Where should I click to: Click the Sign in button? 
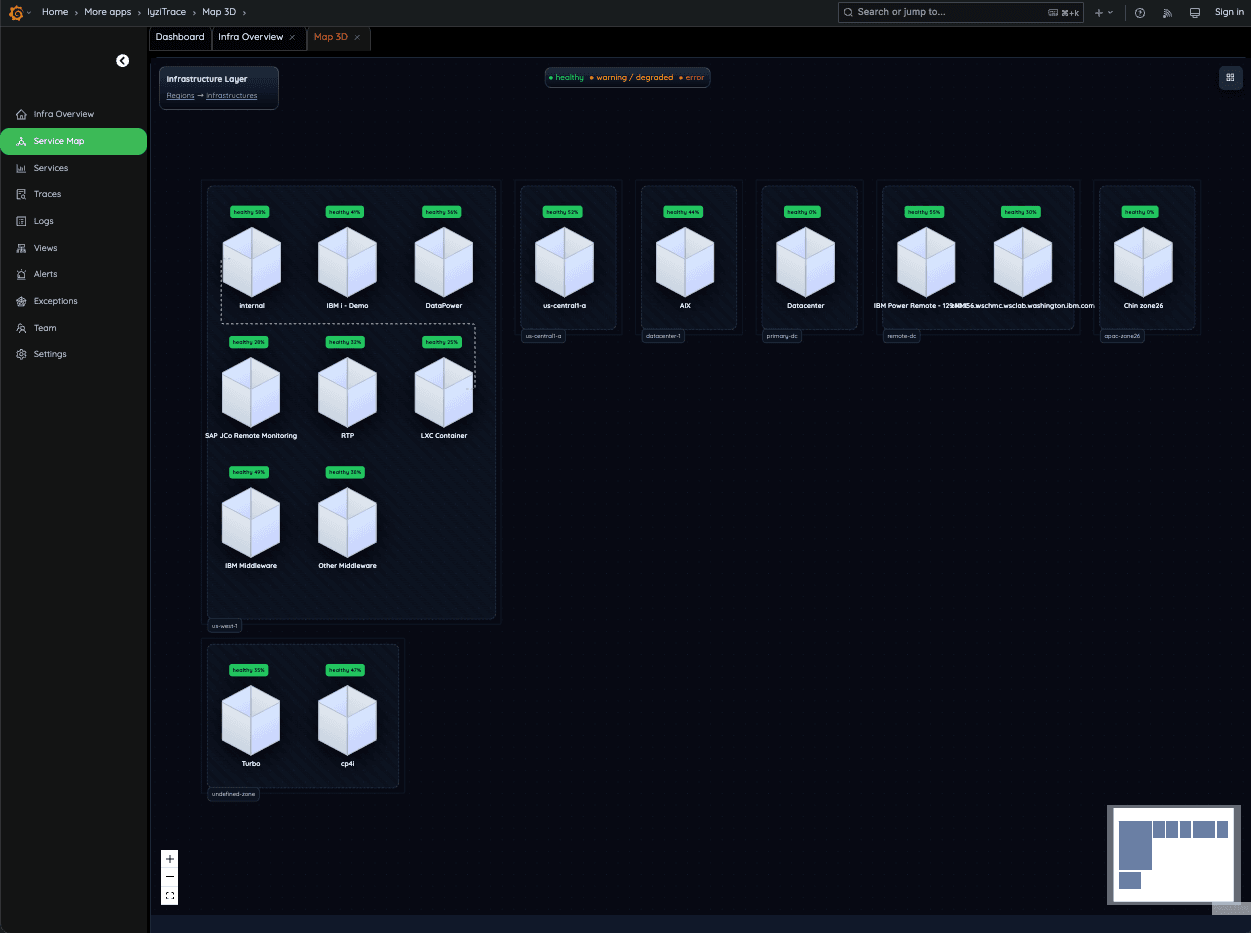point(1229,12)
